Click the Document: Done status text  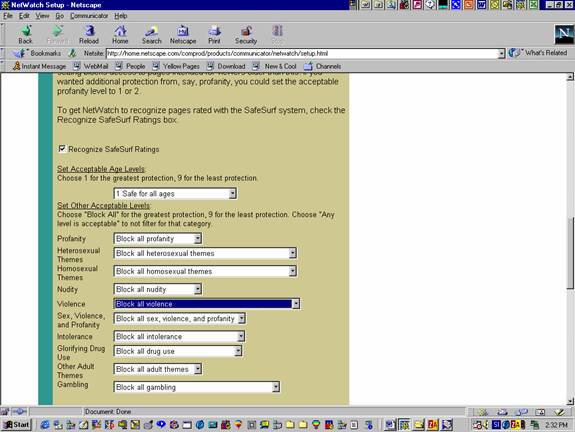coord(108,411)
